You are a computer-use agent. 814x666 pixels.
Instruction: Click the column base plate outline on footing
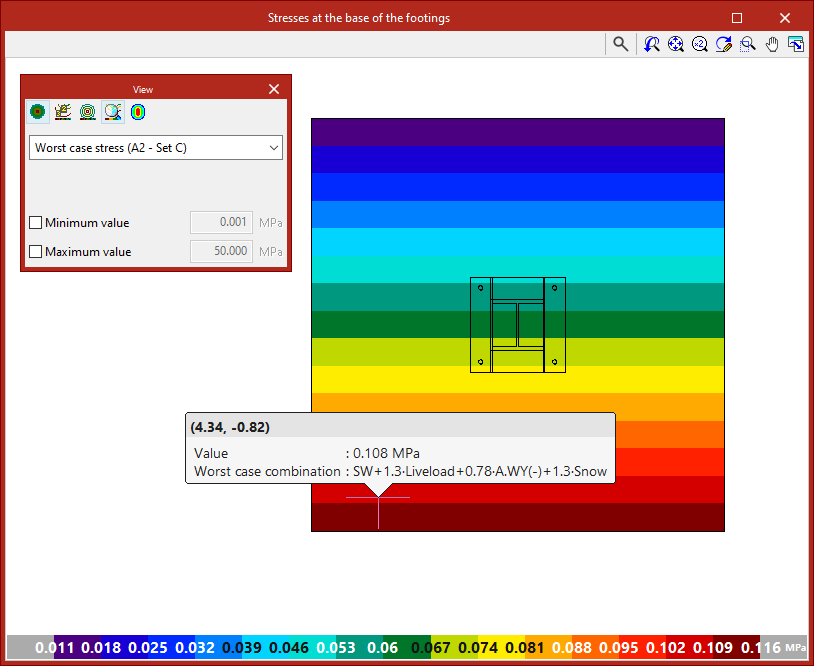coord(518,325)
